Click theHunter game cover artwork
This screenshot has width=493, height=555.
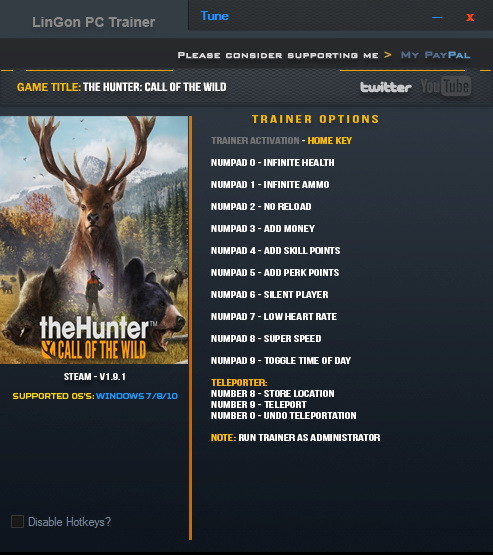94,240
